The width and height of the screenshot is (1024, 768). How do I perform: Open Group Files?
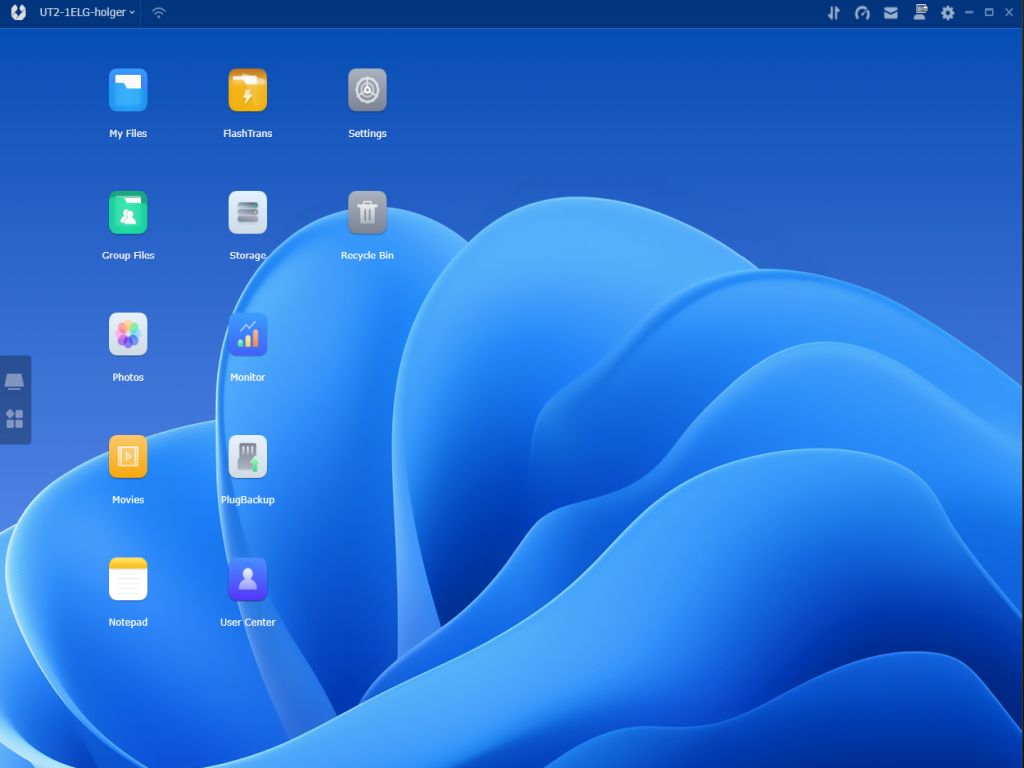[128, 212]
